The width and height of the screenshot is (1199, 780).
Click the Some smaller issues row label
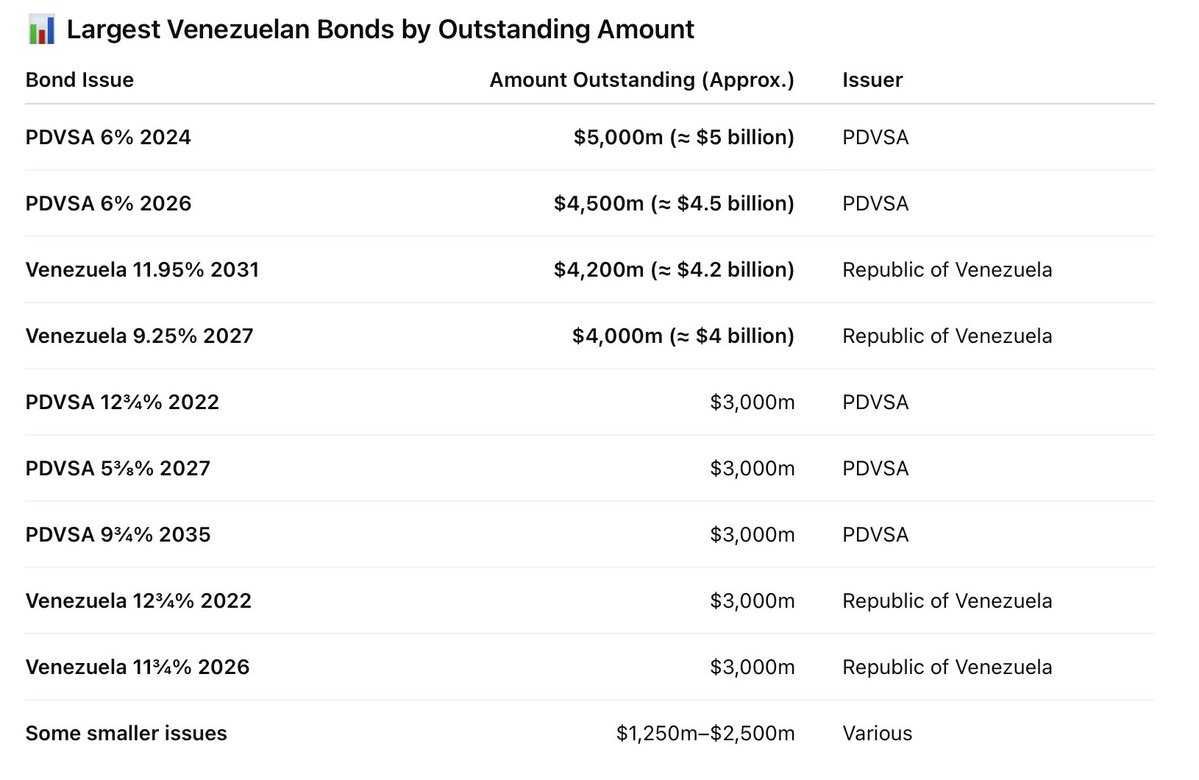[126, 733]
